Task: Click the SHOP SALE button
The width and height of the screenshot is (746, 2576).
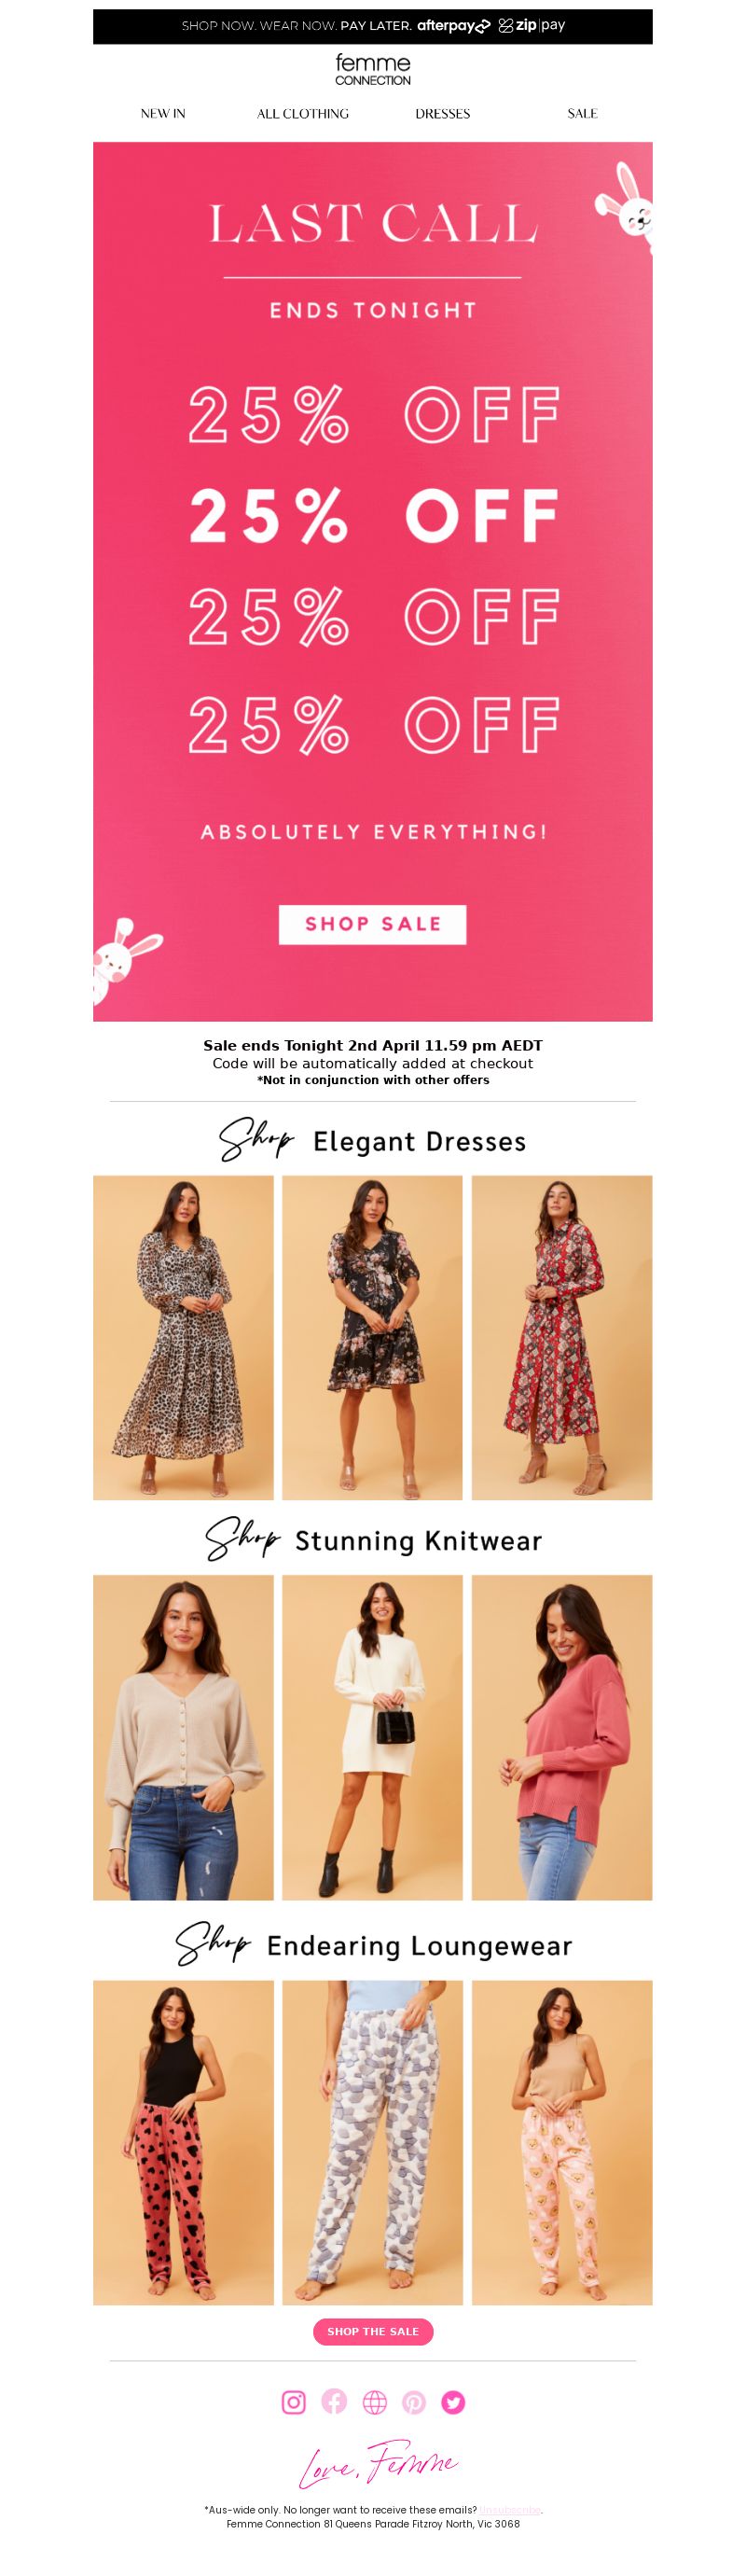Action: coord(373,924)
